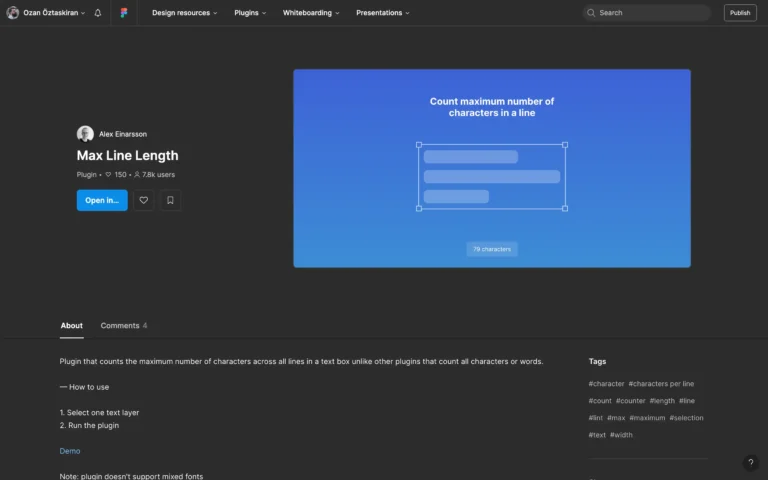Focus the Search input field

[x=647, y=13]
